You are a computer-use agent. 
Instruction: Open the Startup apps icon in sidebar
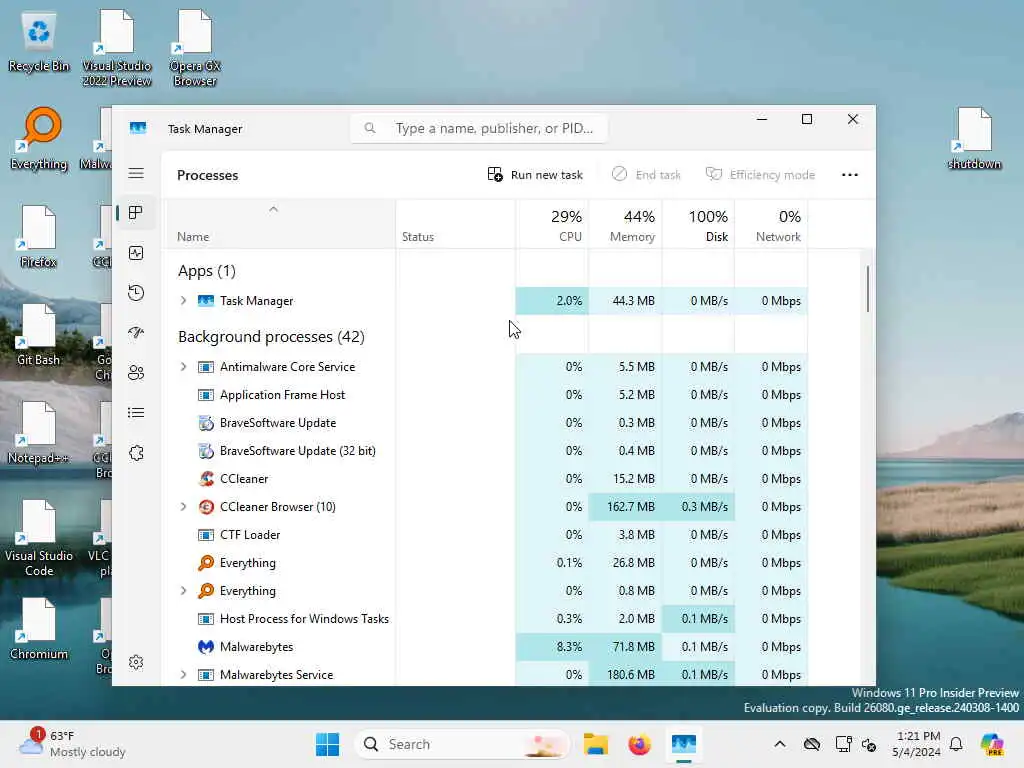[x=136, y=332]
